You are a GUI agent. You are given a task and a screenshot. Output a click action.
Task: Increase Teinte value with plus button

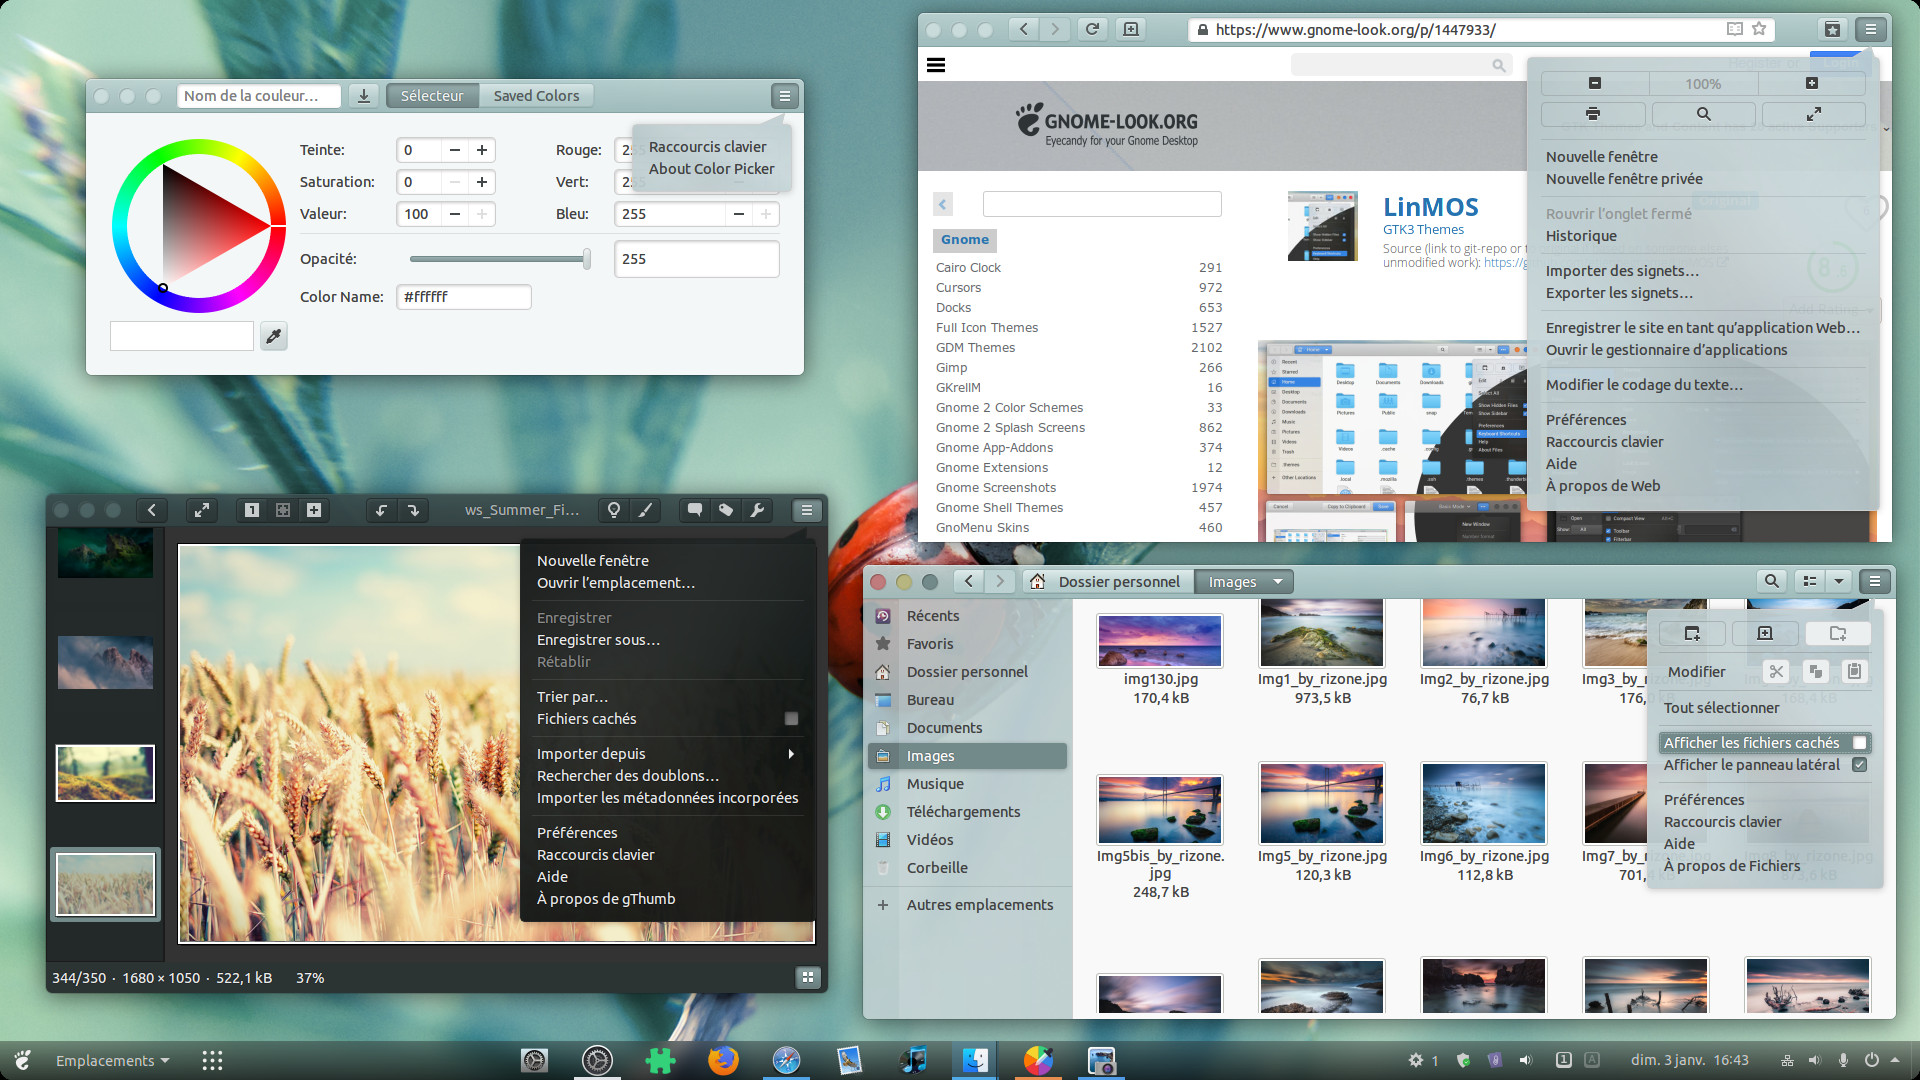point(482,150)
